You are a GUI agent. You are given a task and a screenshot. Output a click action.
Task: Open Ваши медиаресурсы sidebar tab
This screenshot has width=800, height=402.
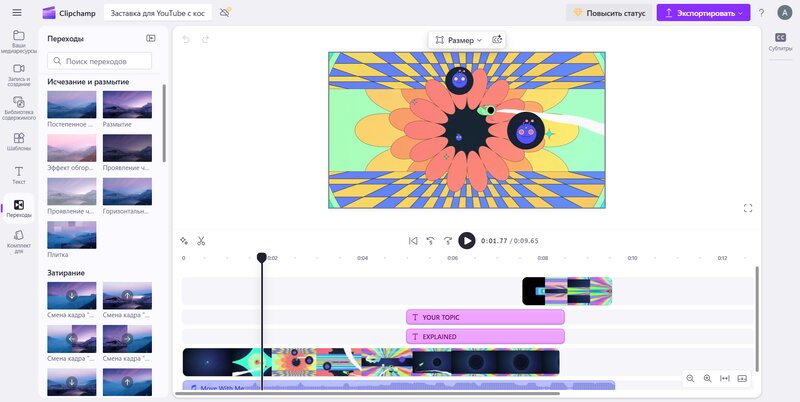pyautogui.click(x=19, y=42)
